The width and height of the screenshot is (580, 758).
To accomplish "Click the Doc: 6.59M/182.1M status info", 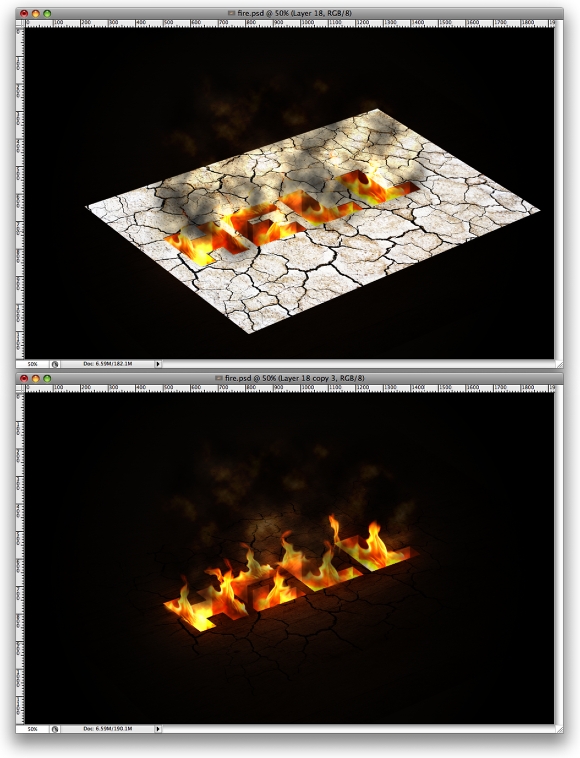I will (x=107, y=364).
